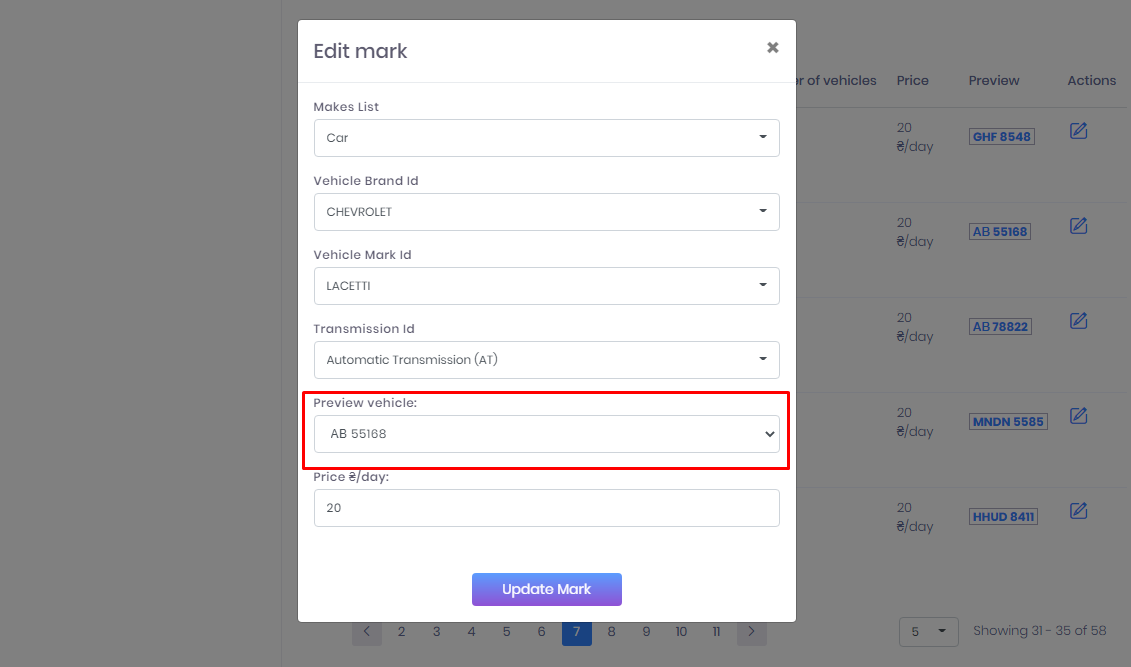The width and height of the screenshot is (1131, 667).
Task: Open GHF 8548 preview link
Action: (x=1001, y=137)
